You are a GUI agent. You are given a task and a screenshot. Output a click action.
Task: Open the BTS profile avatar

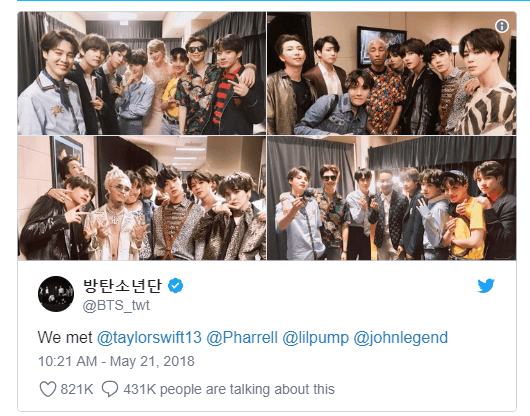[56, 293]
